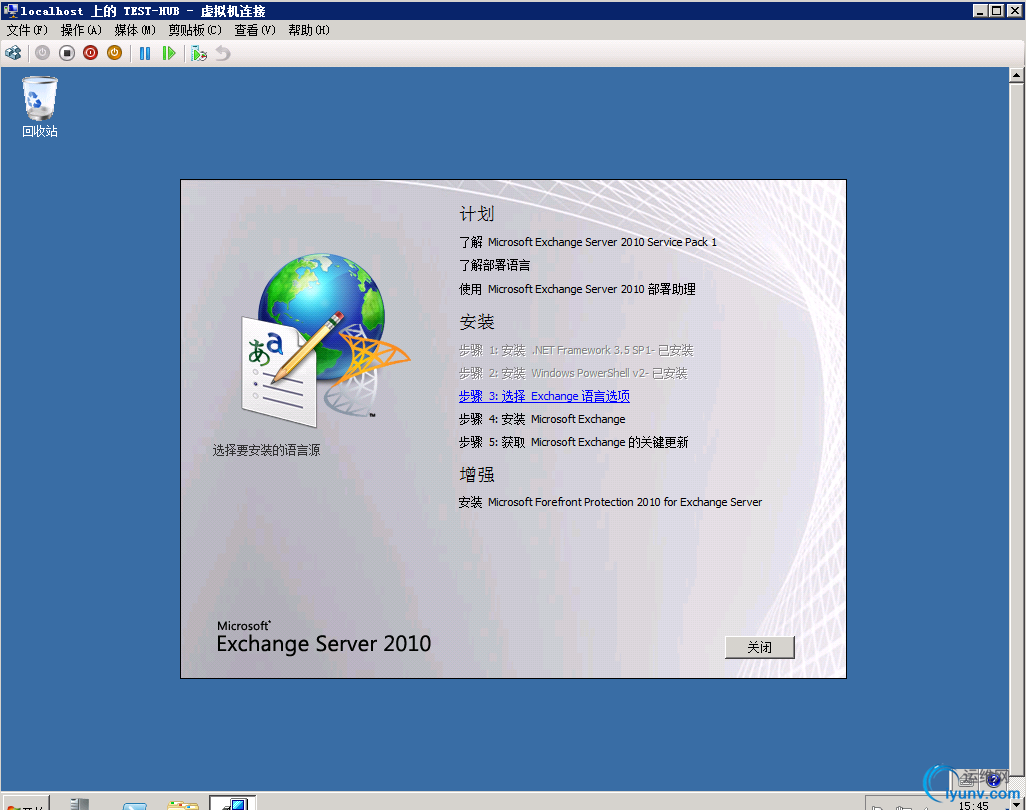This screenshot has width=1026, height=810.
Task: Click step 3 选择 Exchange 语言选项 link
Action: point(544,396)
